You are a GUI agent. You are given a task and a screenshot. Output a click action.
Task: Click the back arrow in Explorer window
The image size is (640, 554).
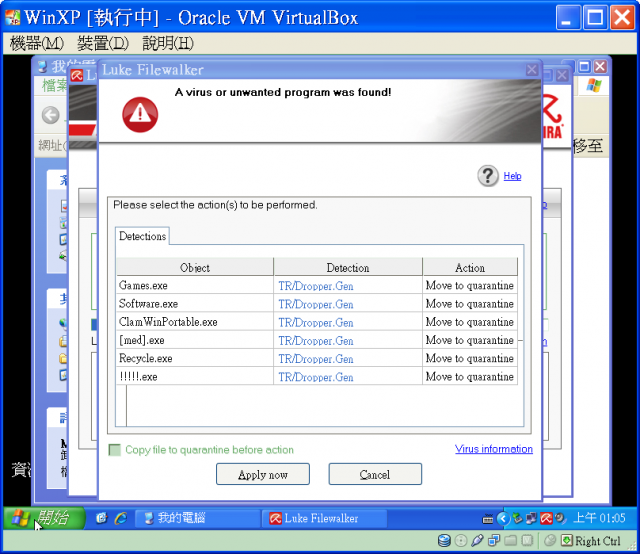pyautogui.click(x=51, y=115)
